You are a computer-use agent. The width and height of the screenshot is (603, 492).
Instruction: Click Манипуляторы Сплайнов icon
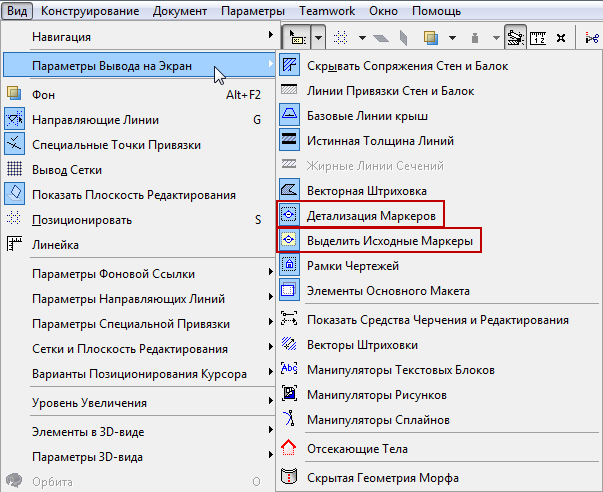pyautogui.click(x=289, y=419)
